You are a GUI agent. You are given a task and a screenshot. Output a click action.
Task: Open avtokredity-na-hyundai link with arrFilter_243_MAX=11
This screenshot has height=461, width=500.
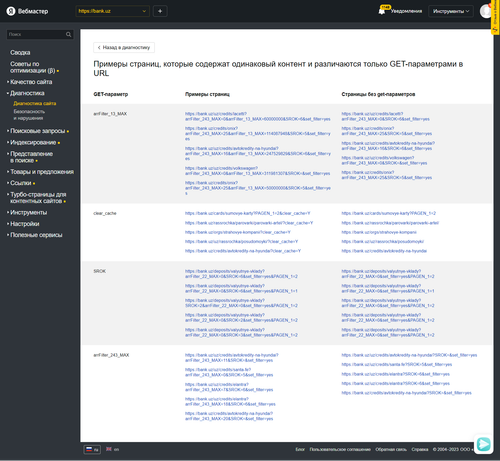tap(232, 358)
